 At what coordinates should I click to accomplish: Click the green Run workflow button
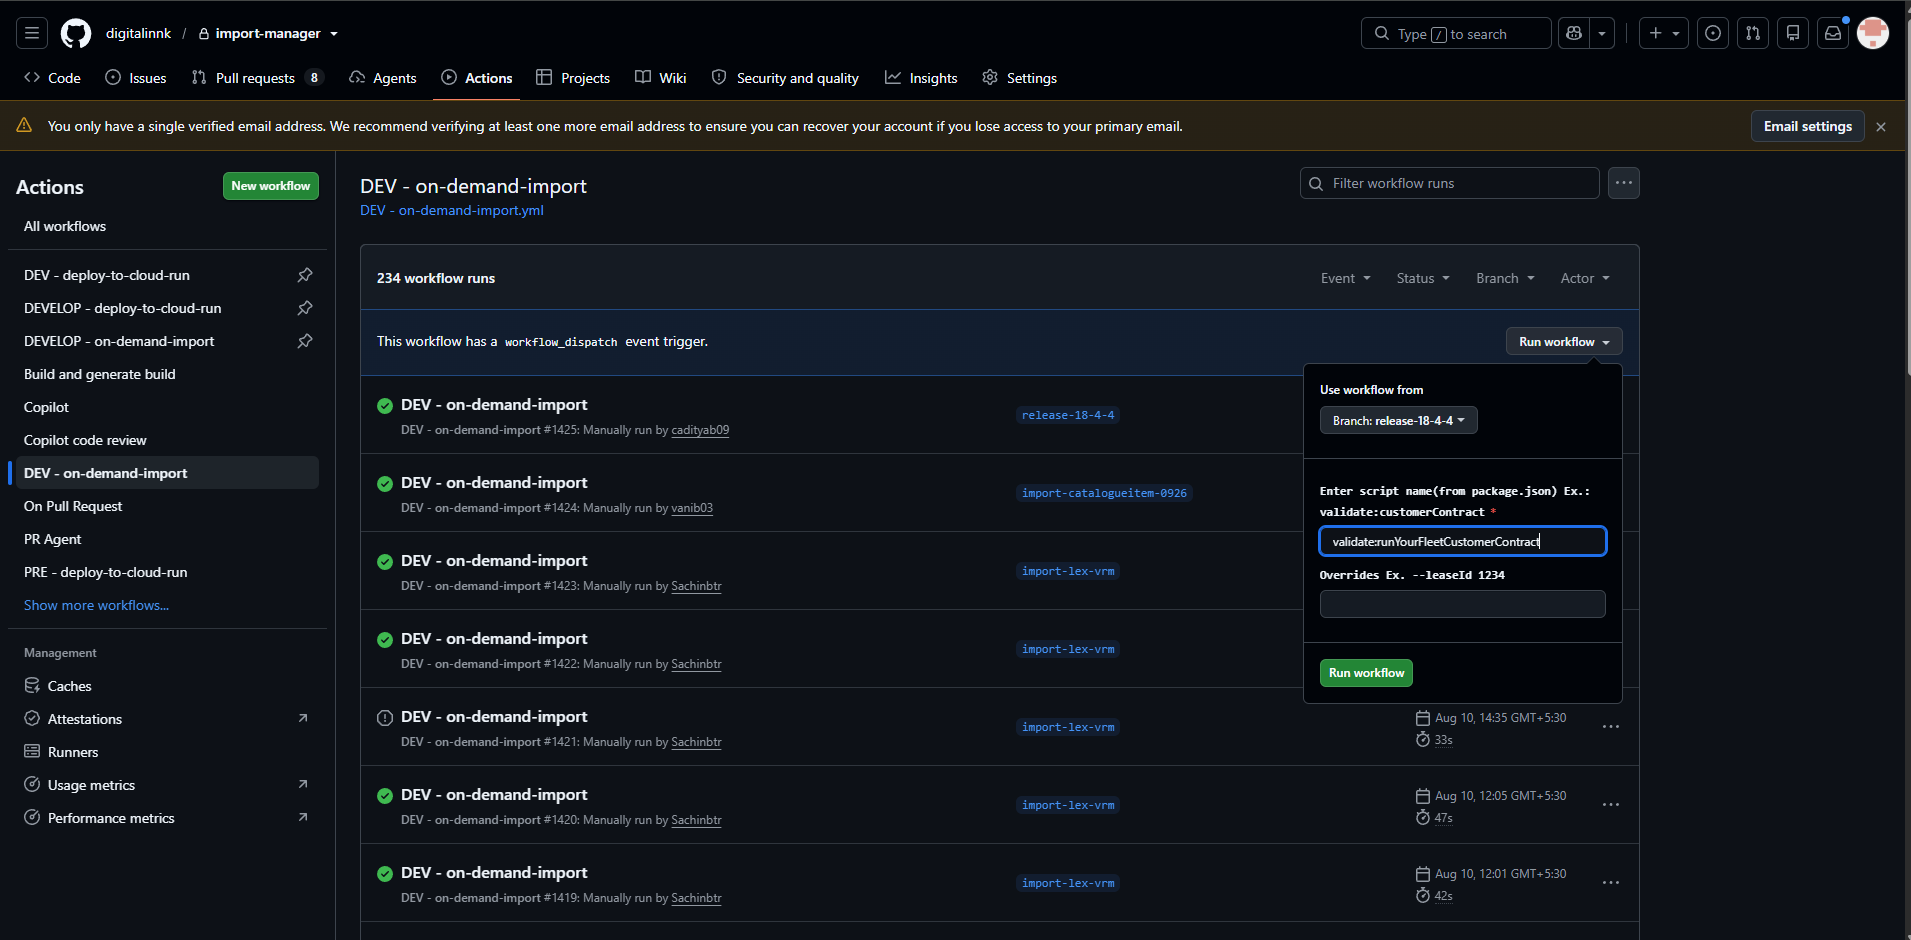point(1366,673)
